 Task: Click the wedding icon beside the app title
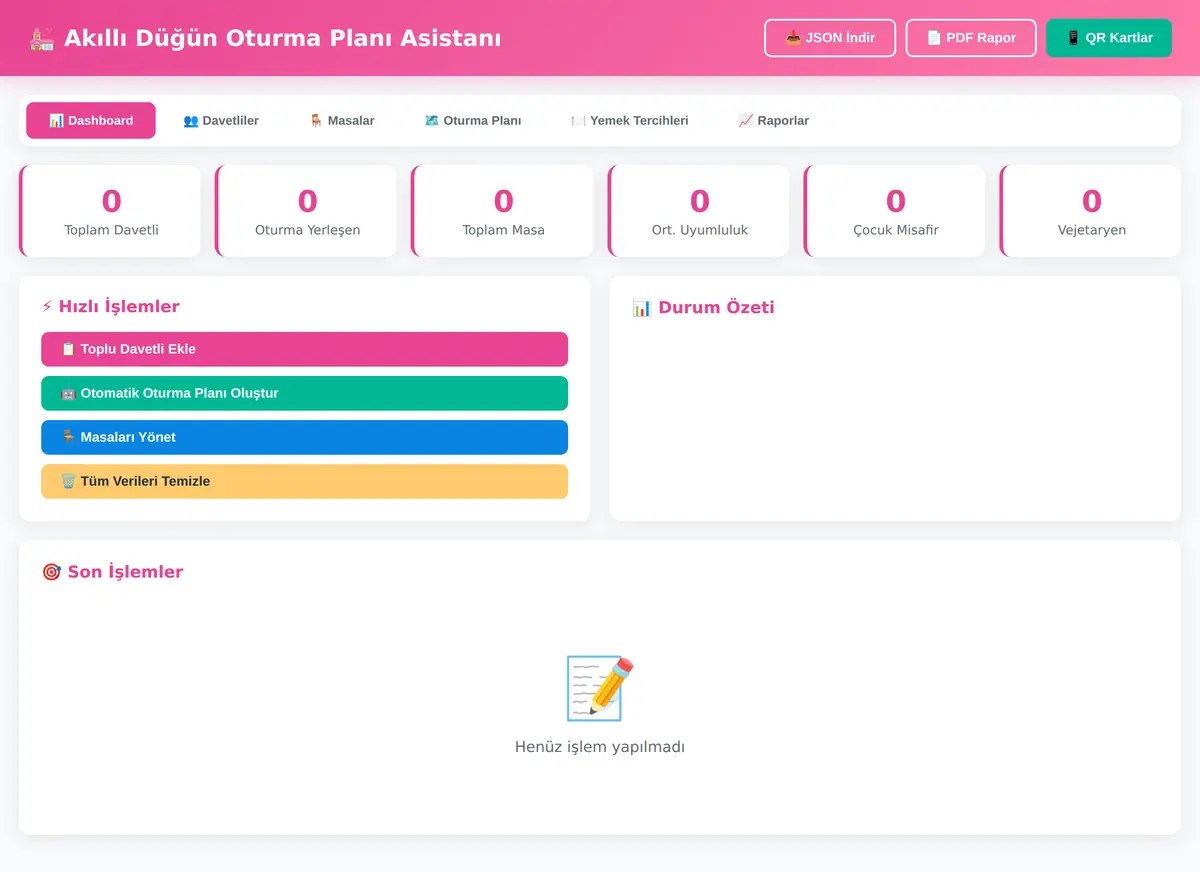42,38
